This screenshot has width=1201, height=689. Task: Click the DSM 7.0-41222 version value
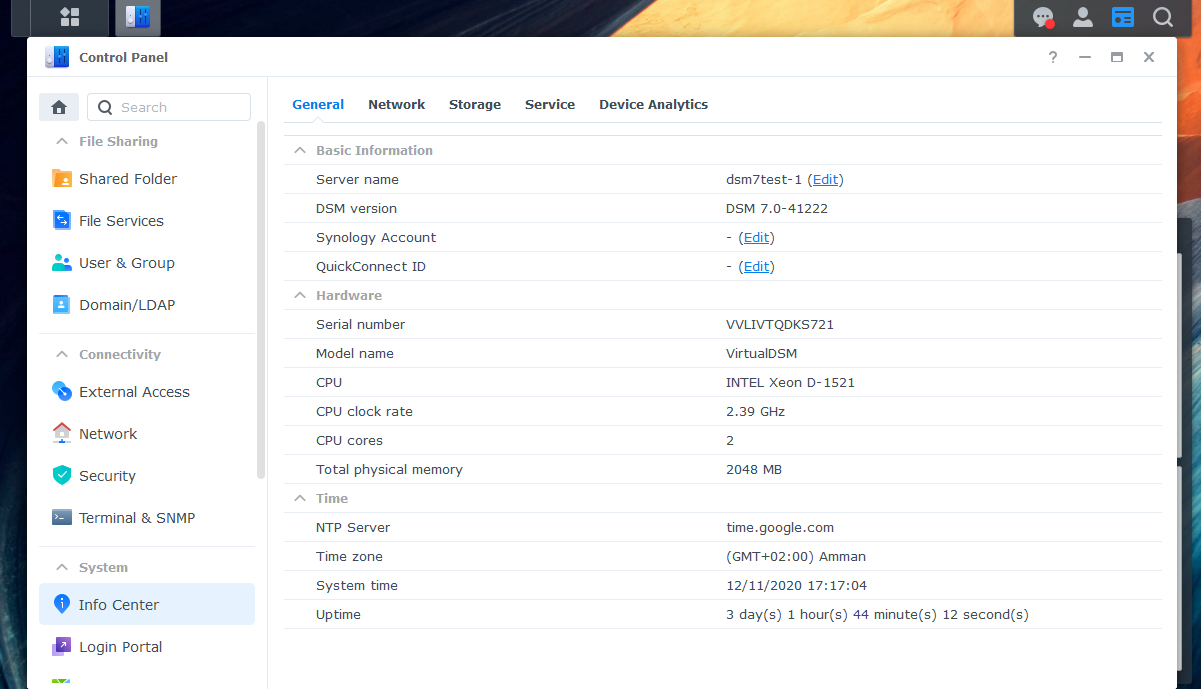click(x=777, y=208)
